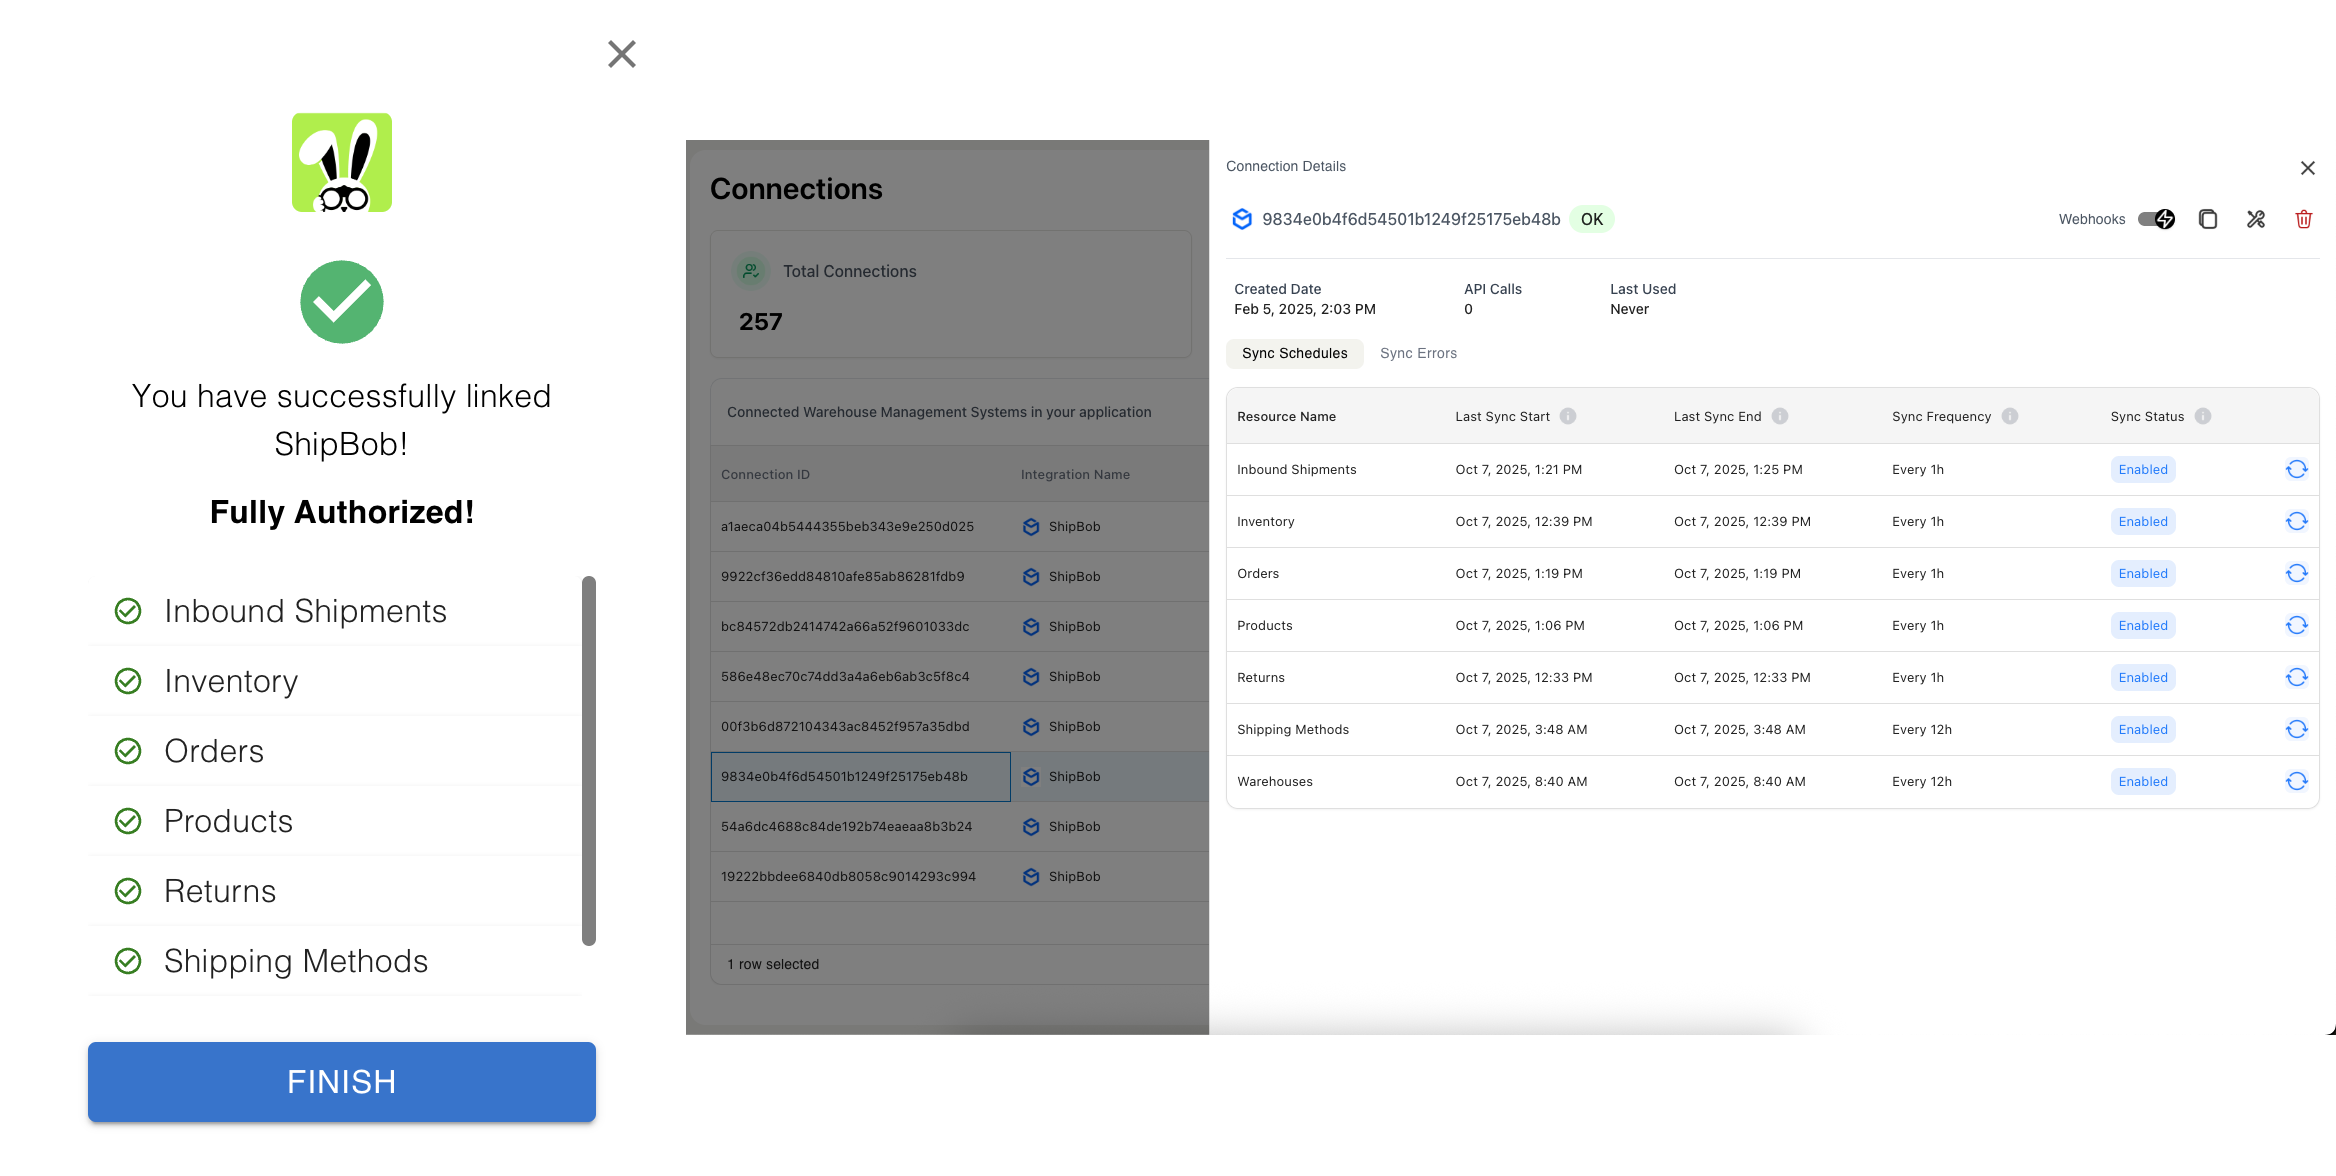Click the green checkmark next to Orders
The width and height of the screenshot is (2336, 1176).
(128, 750)
